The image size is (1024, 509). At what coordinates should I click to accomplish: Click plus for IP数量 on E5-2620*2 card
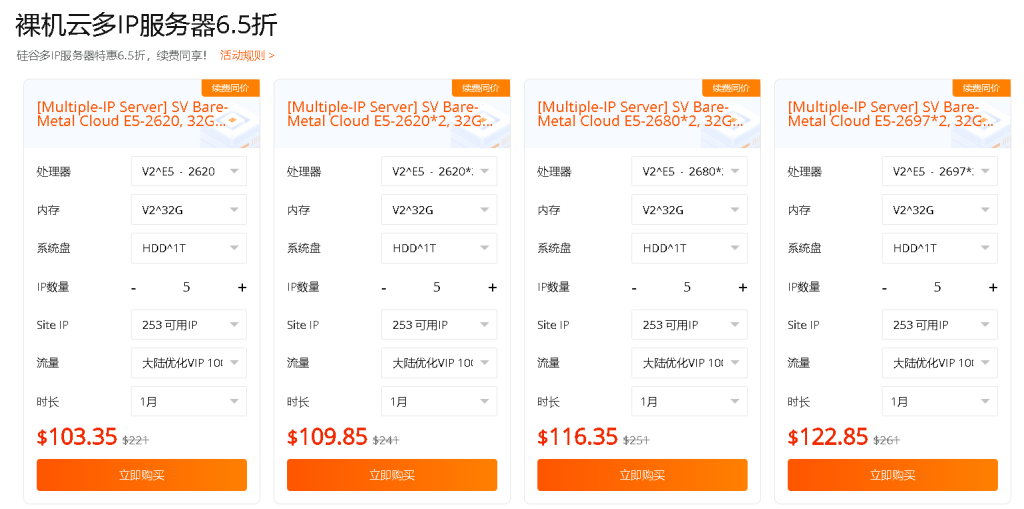pyautogui.click(x=492, y=288)
